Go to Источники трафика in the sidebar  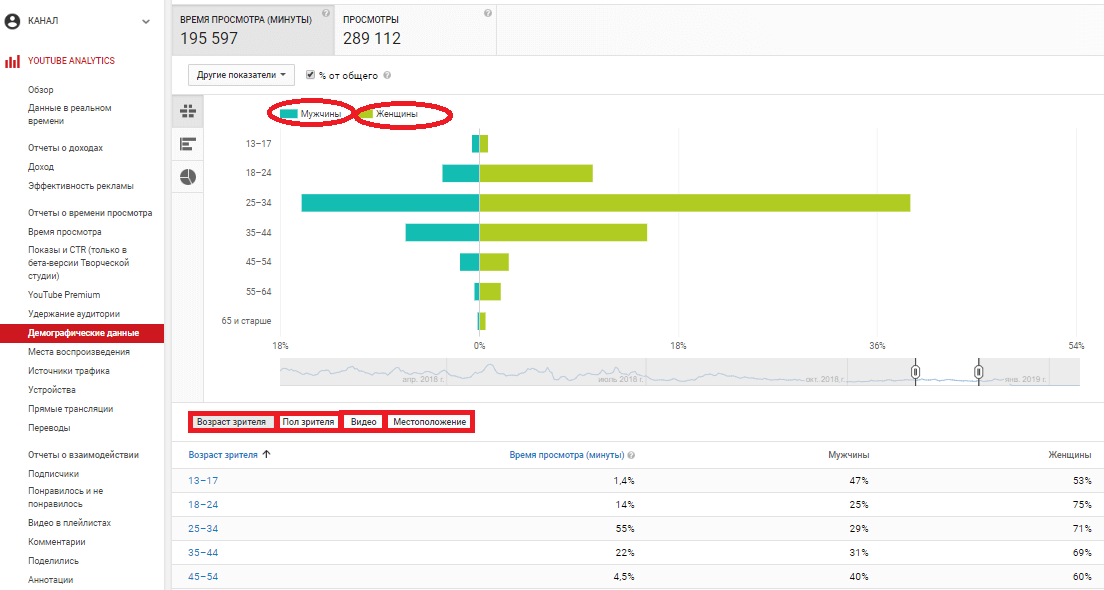(x=69, y=371)
